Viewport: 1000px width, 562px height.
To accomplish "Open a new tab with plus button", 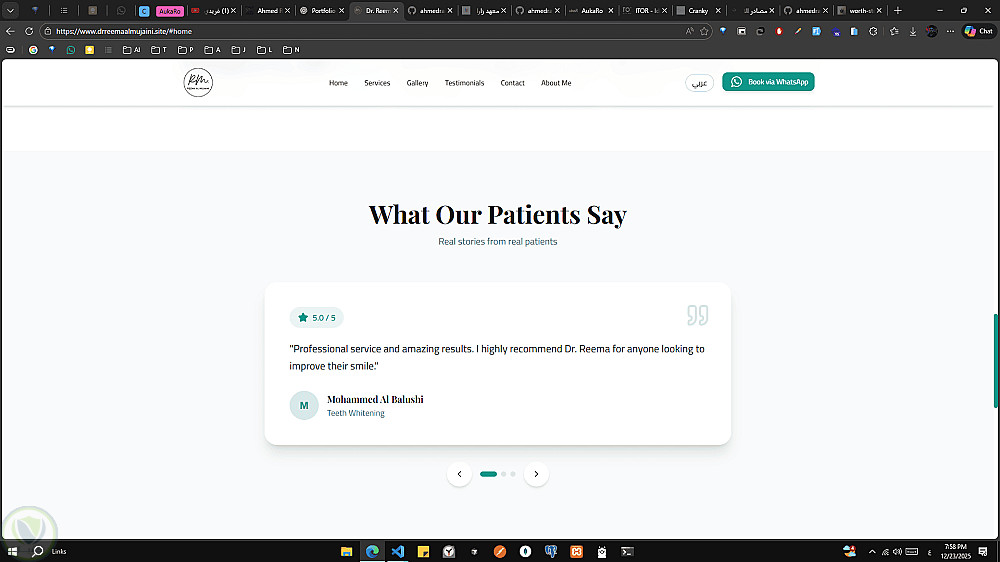I will pyautogui.click(x=898, y=11).
